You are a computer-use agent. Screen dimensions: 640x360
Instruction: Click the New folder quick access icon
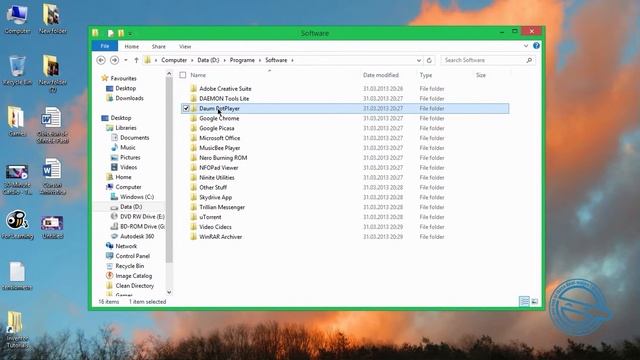(x=121, y=33)
